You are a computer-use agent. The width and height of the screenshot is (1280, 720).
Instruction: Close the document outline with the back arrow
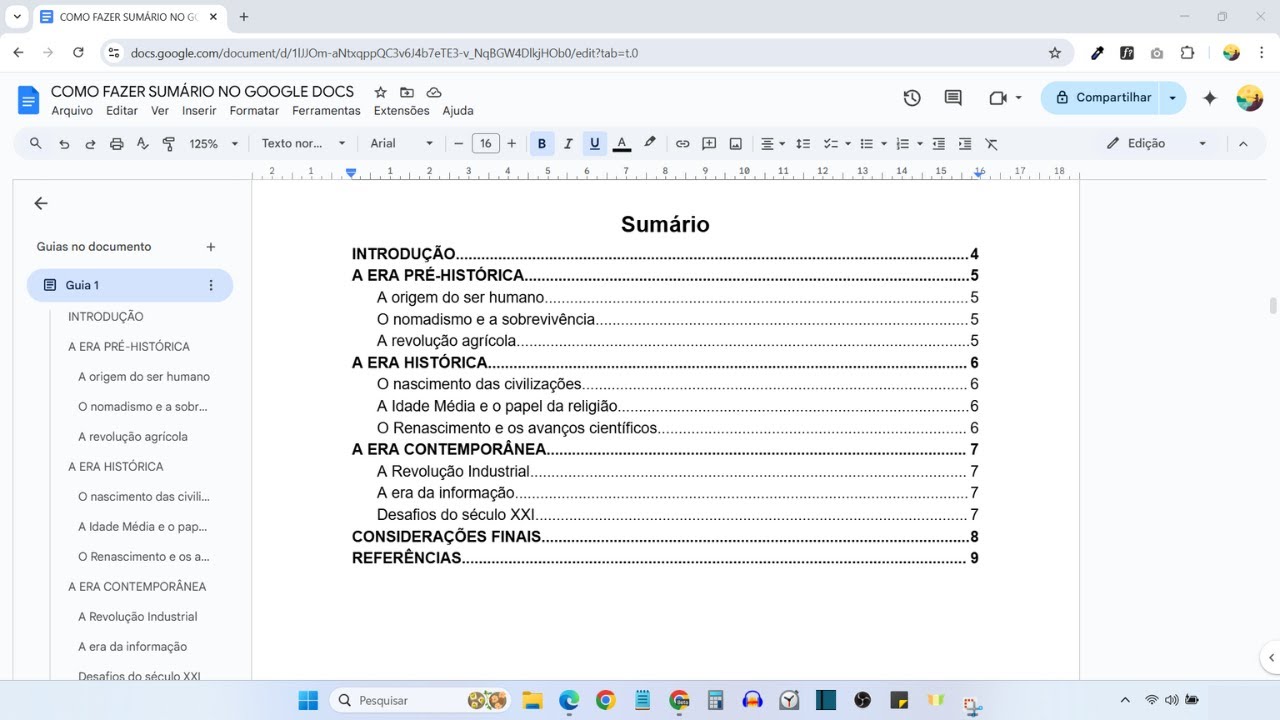click(x=41, y=203)
